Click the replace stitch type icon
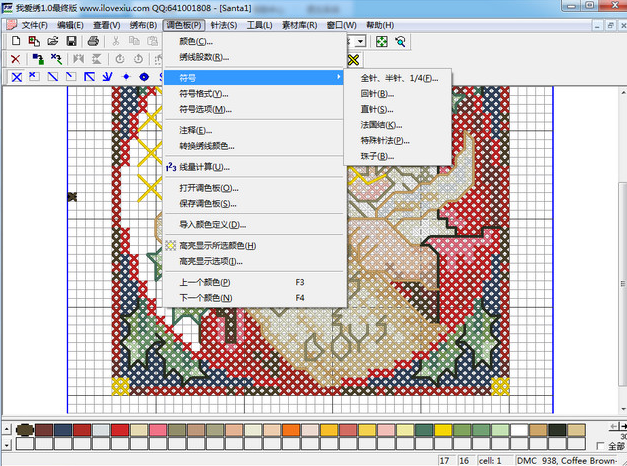The width and height of the screenshot is (627, 466). [x=56, y=60]
